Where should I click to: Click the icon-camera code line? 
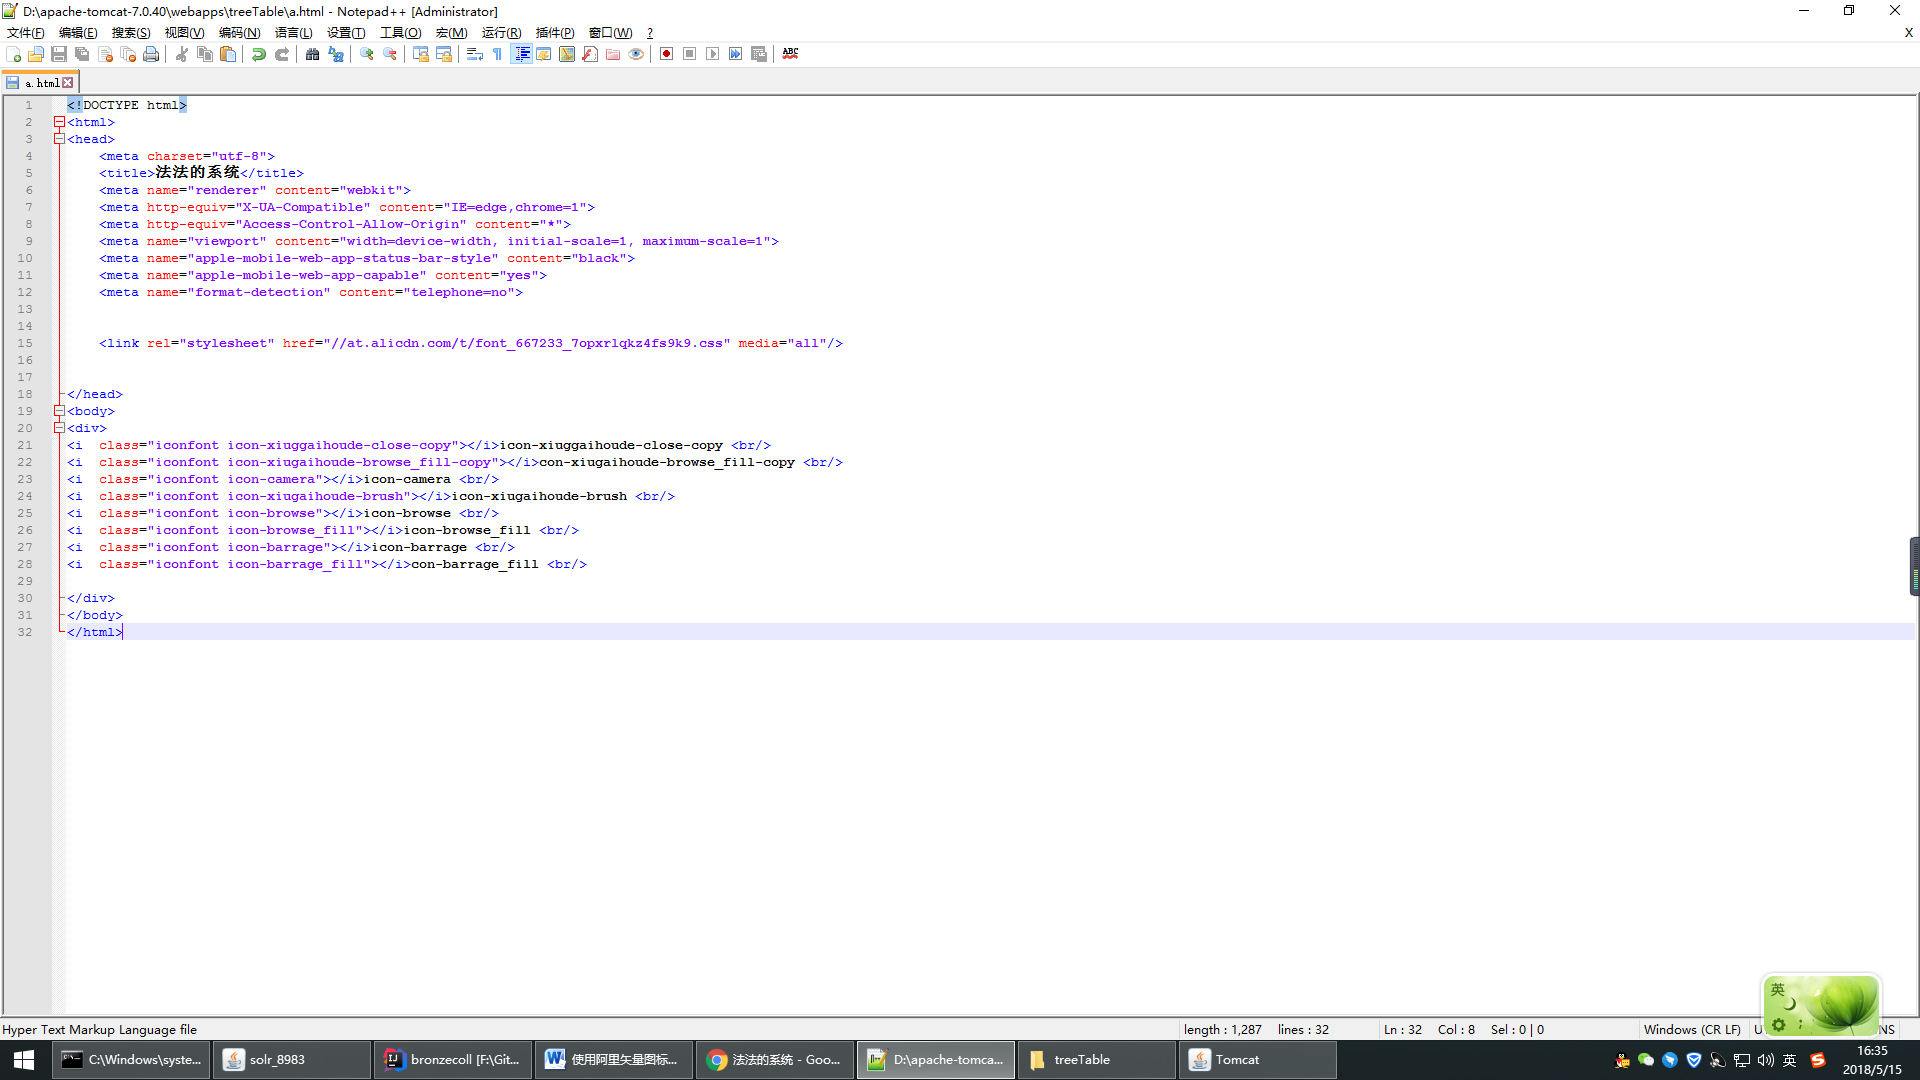click(283, 479)
